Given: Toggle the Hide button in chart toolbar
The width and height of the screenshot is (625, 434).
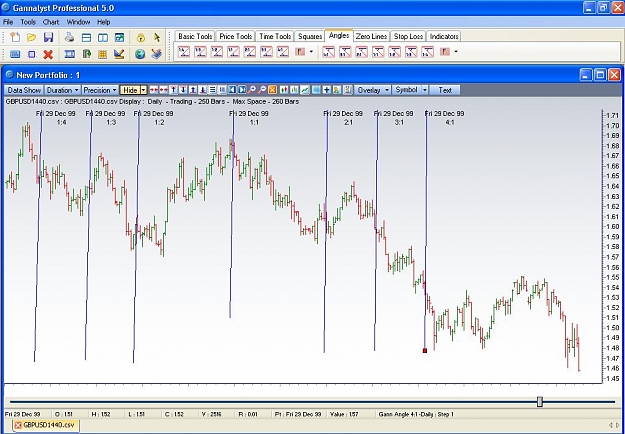Looking at the screenshot, I should 130,90.
